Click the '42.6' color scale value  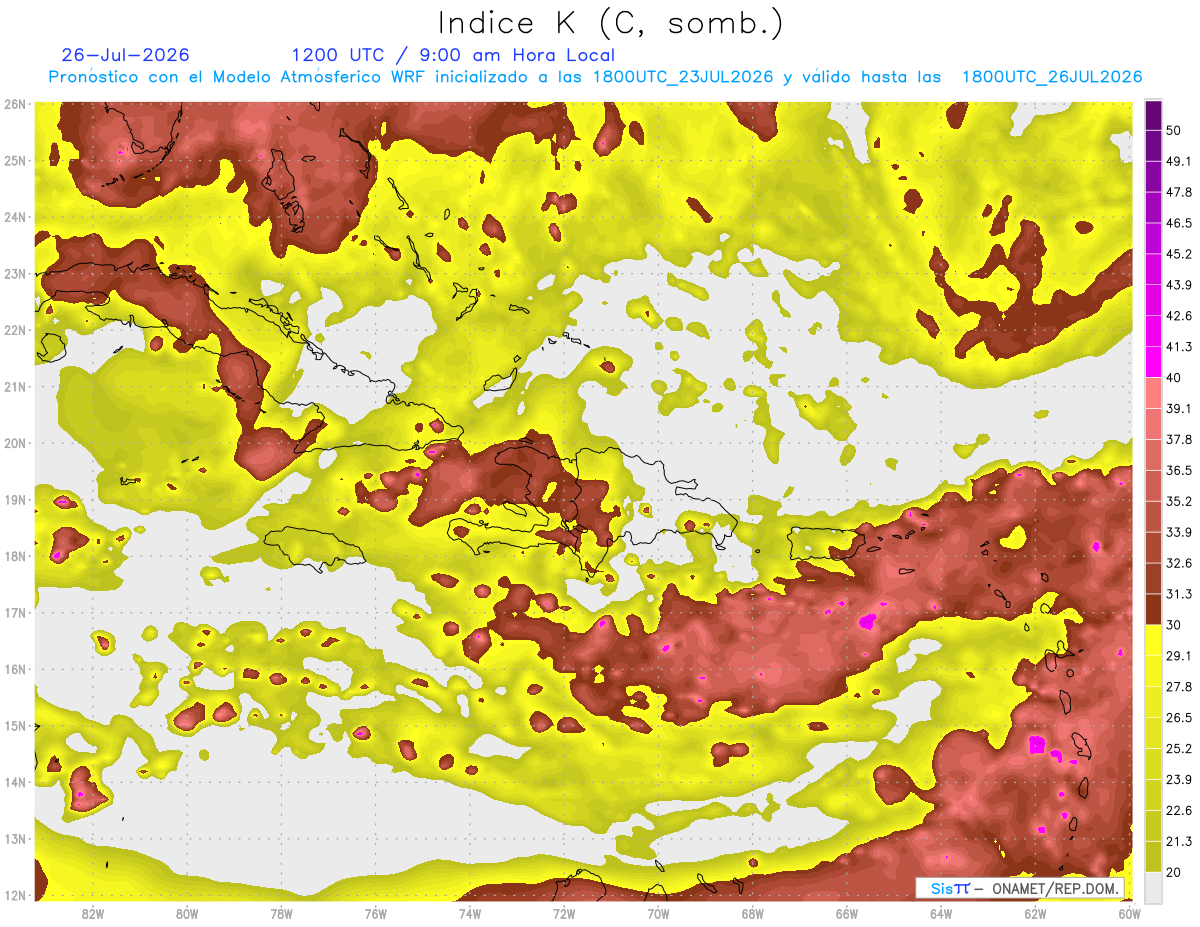point(1179,316)
